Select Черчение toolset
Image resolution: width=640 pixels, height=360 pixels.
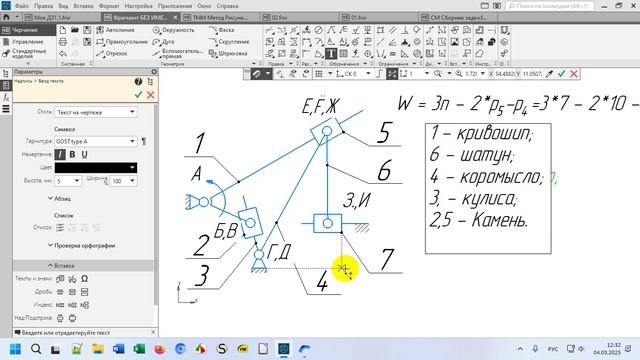coord(28,30)
